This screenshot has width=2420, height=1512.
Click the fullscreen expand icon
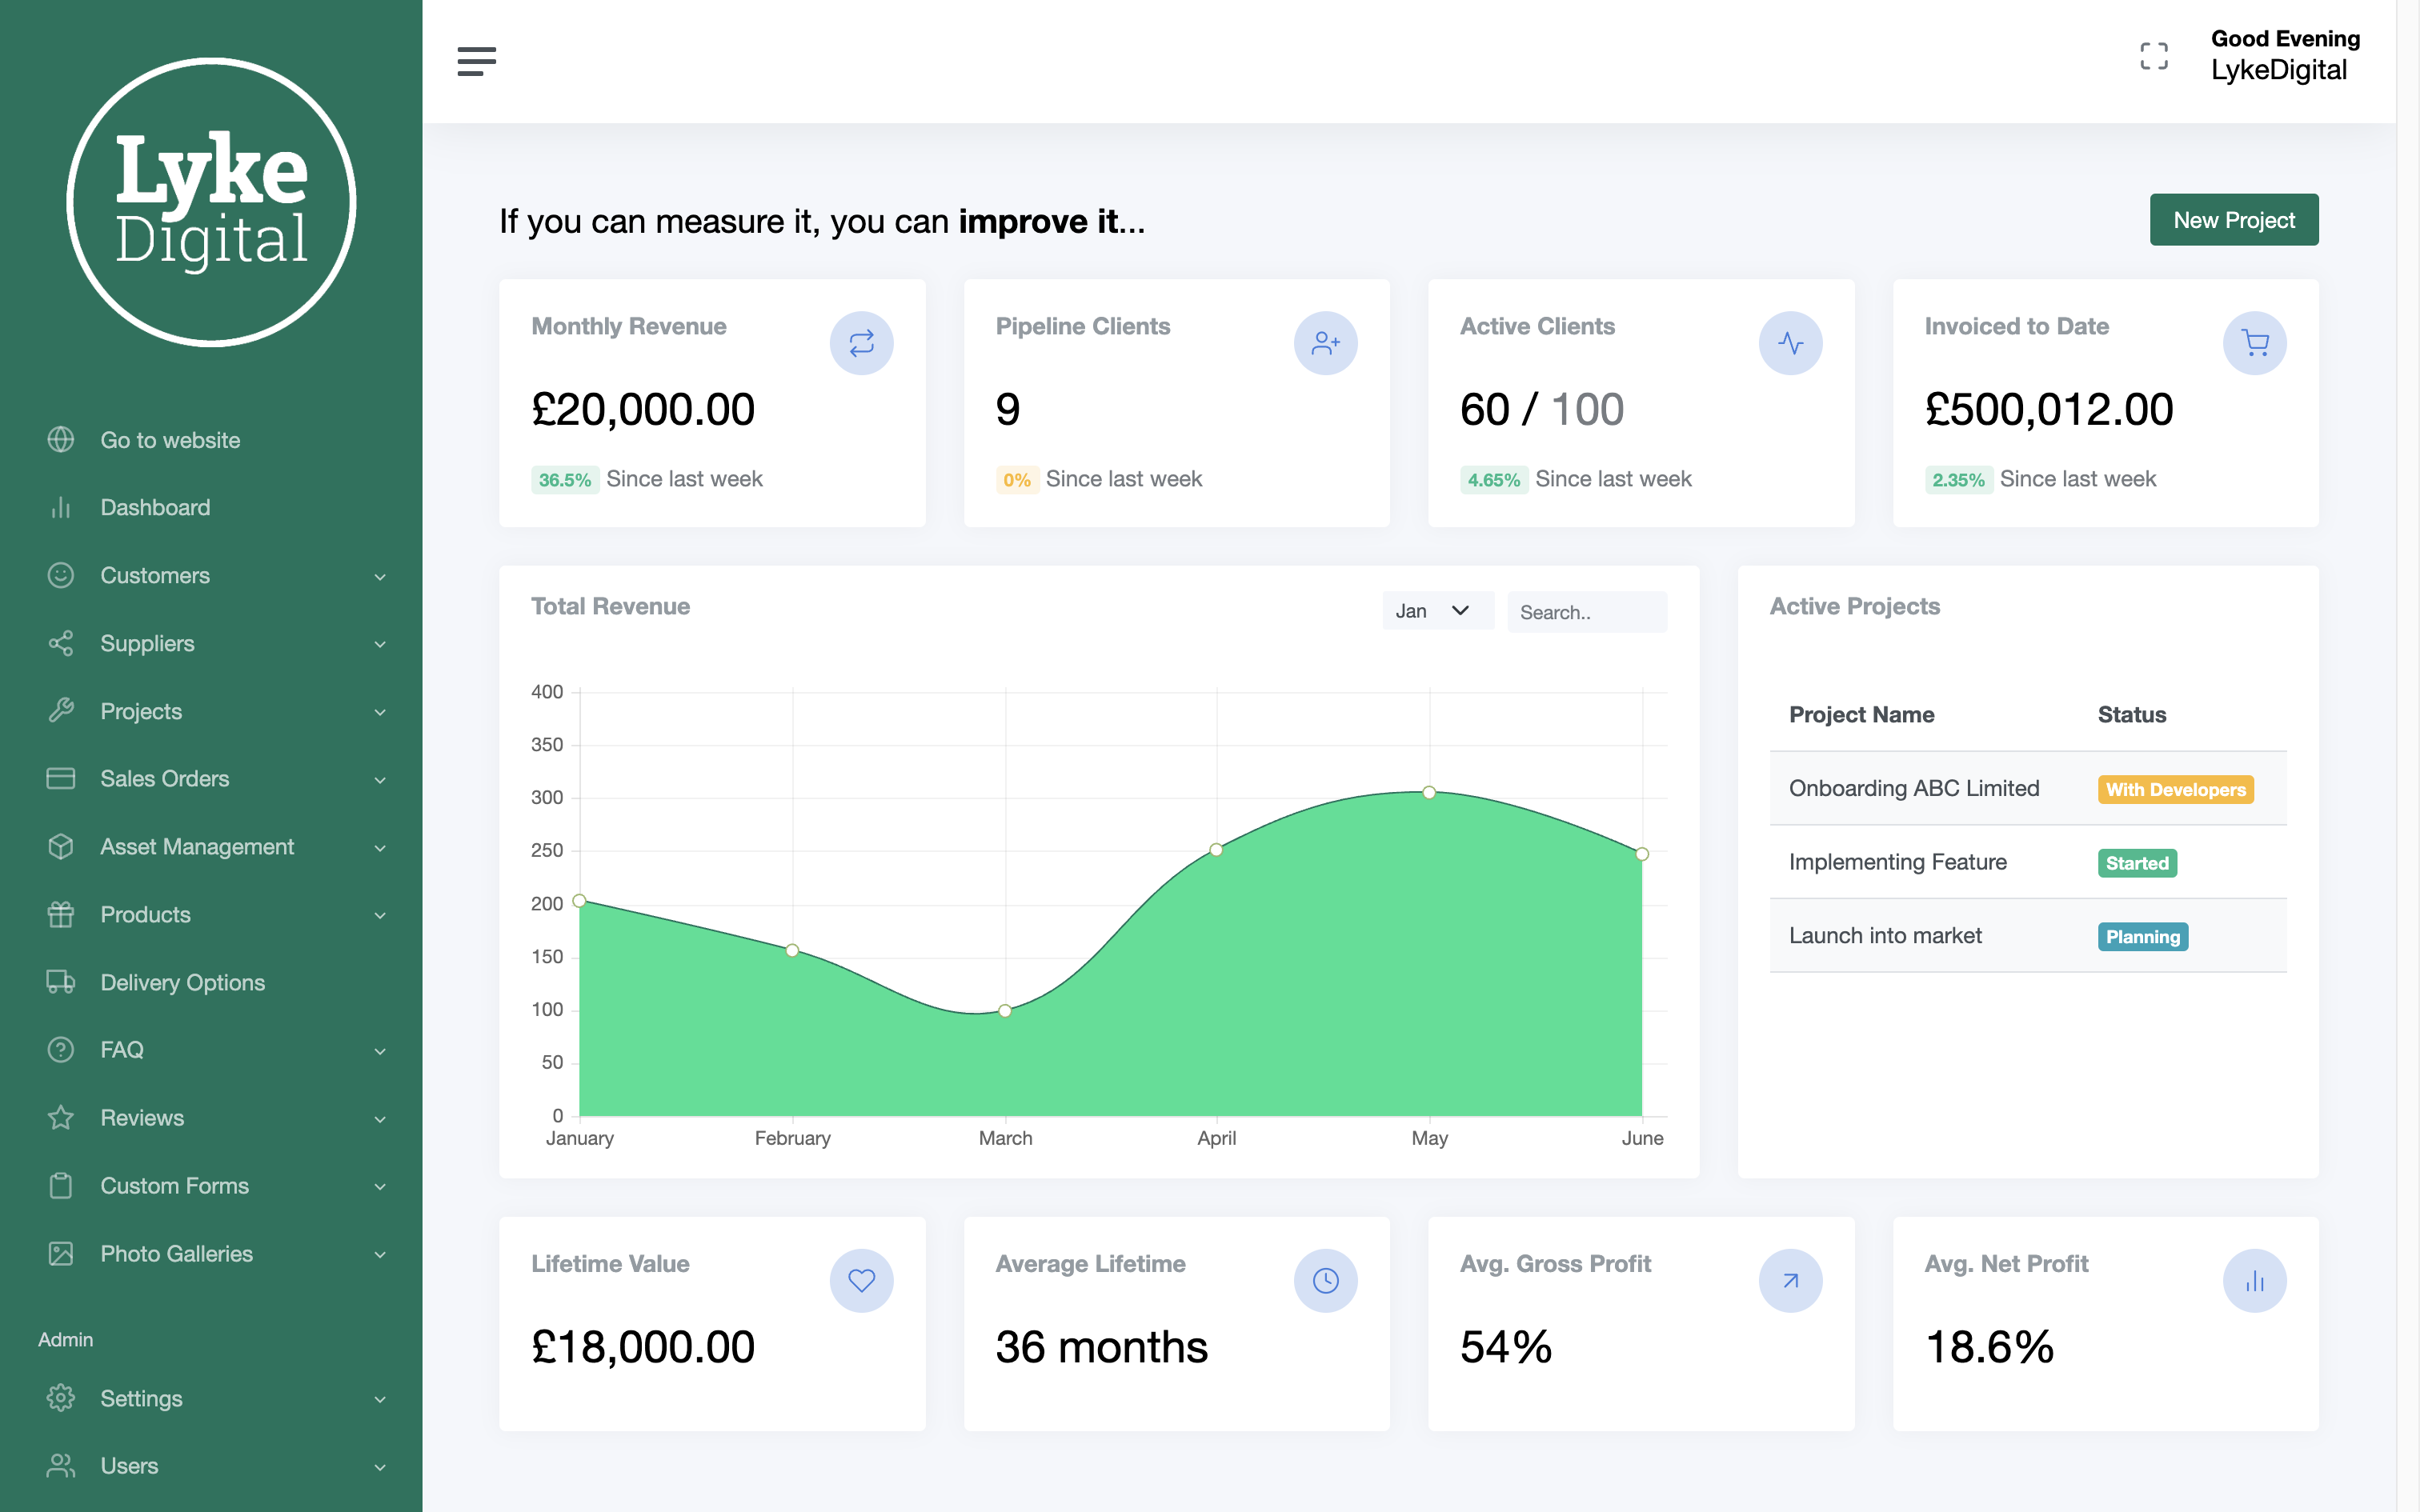[x=2154, y=56]
